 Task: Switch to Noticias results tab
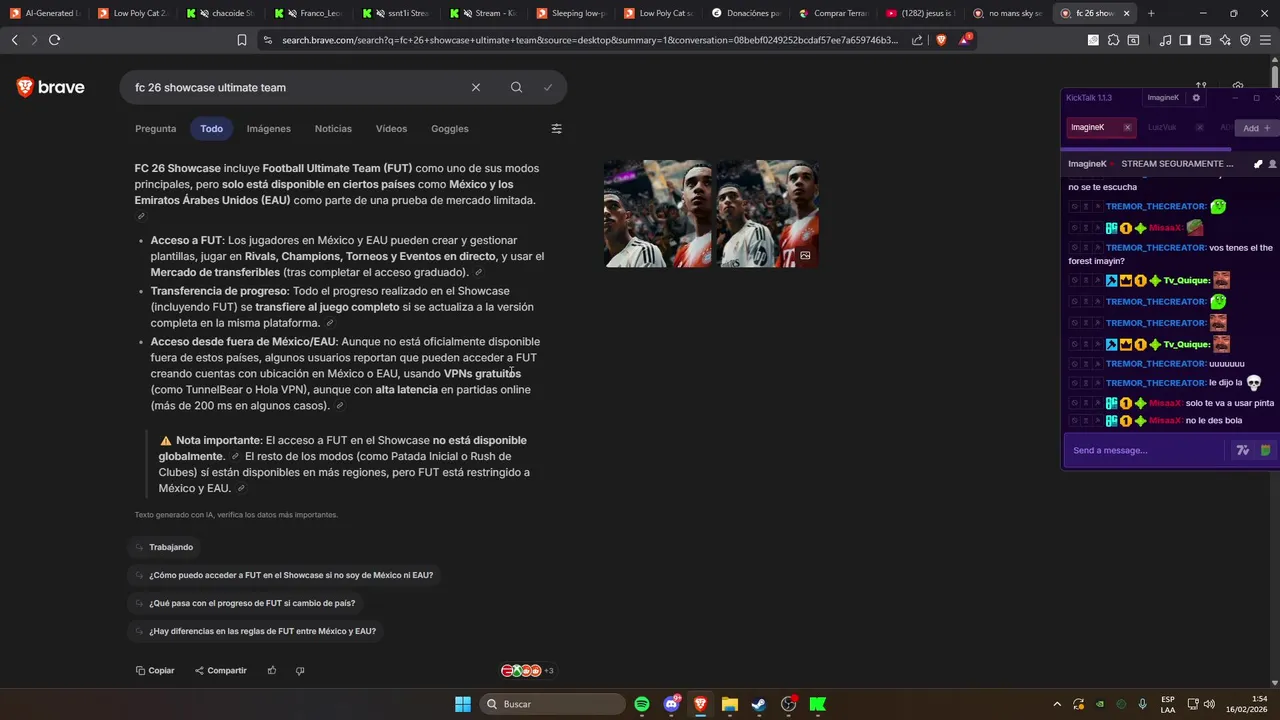click(333, 129)
